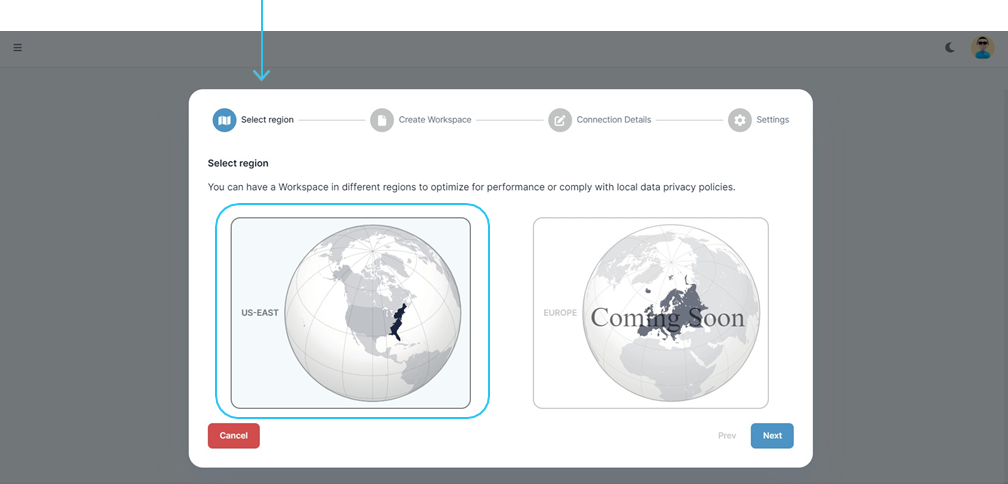Click the workspace regions description sentence
This screenshot has height=484, width=1008.
coord(471,188)
